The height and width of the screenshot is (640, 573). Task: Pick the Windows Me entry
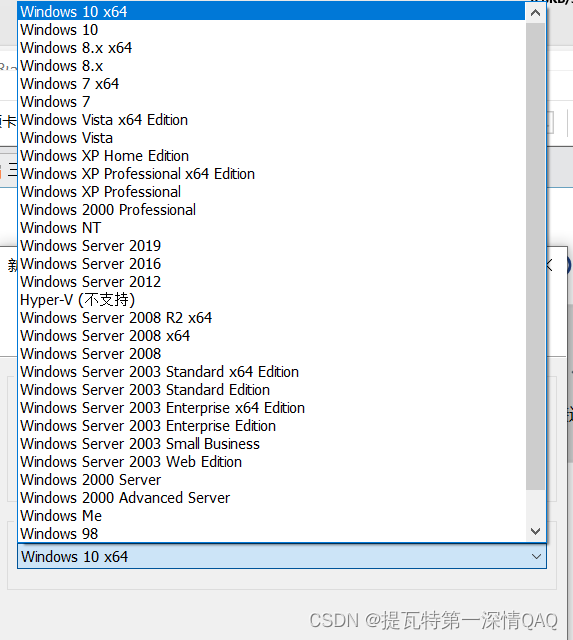click(271, 516)
